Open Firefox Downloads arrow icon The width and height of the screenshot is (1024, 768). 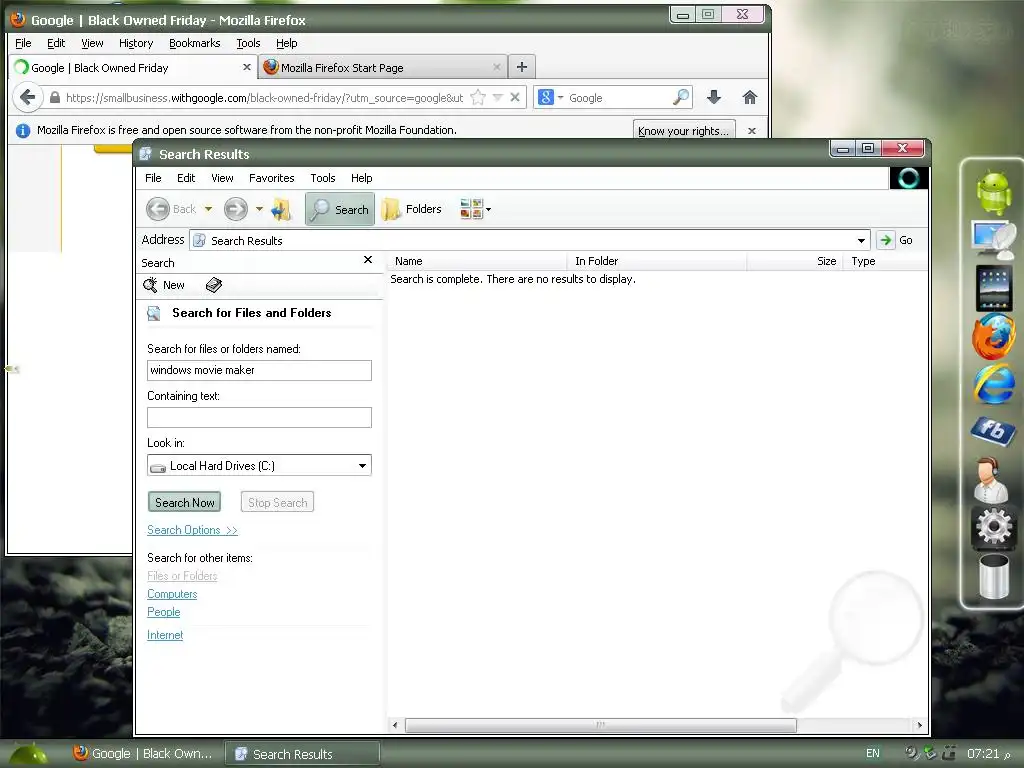(x=714, y=97)
